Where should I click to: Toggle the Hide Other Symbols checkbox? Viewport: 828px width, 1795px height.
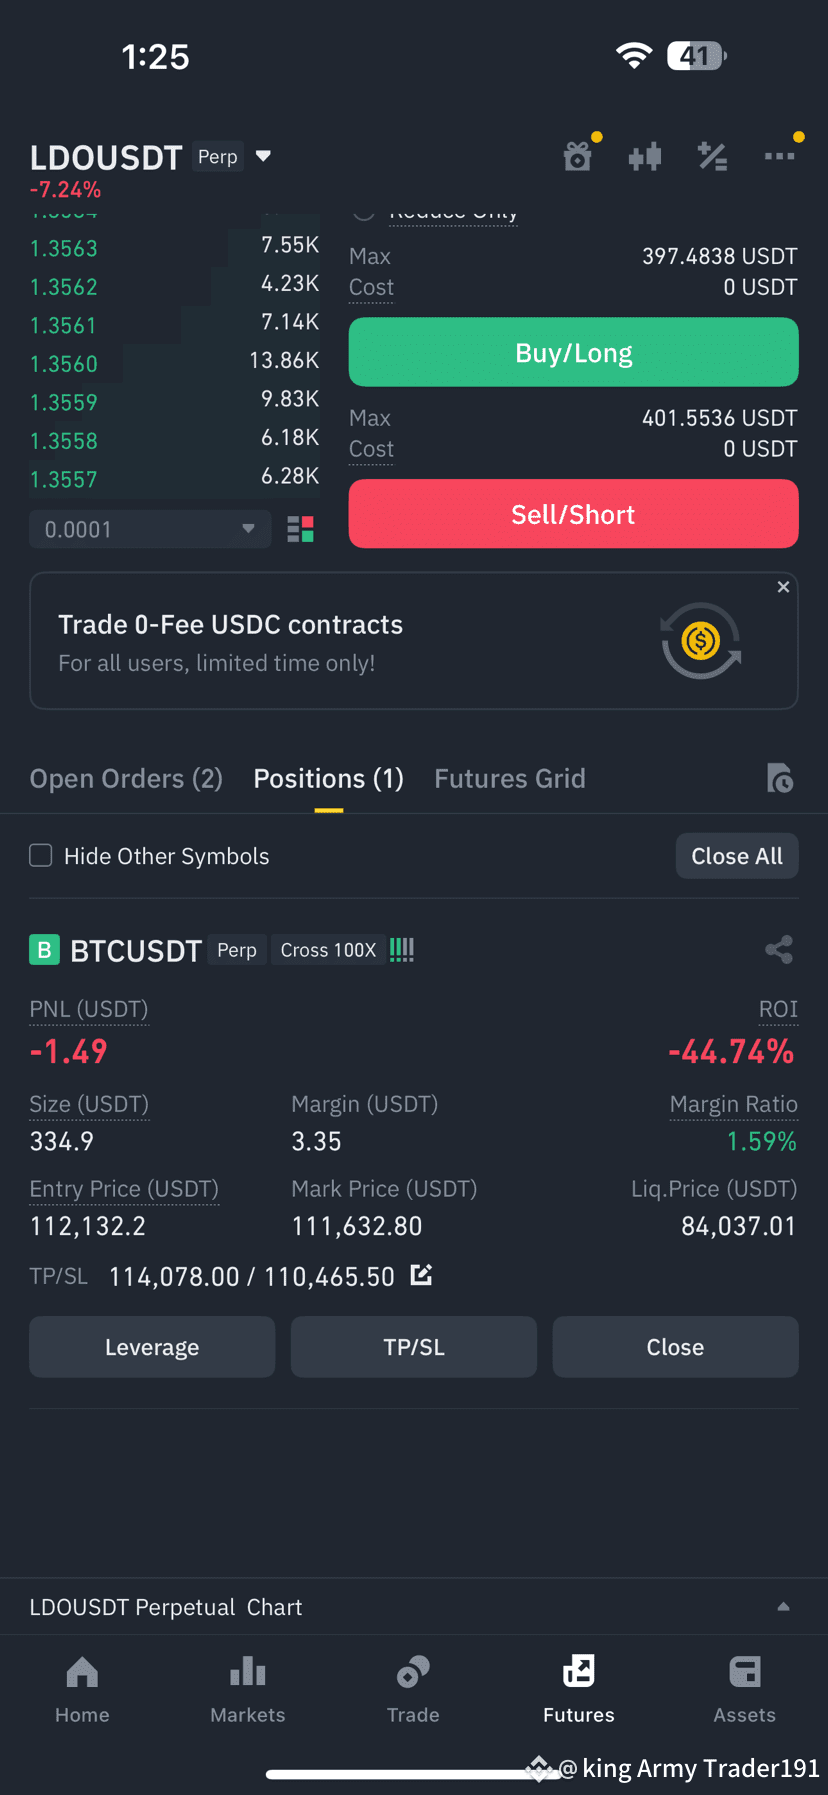coord(41,855)
